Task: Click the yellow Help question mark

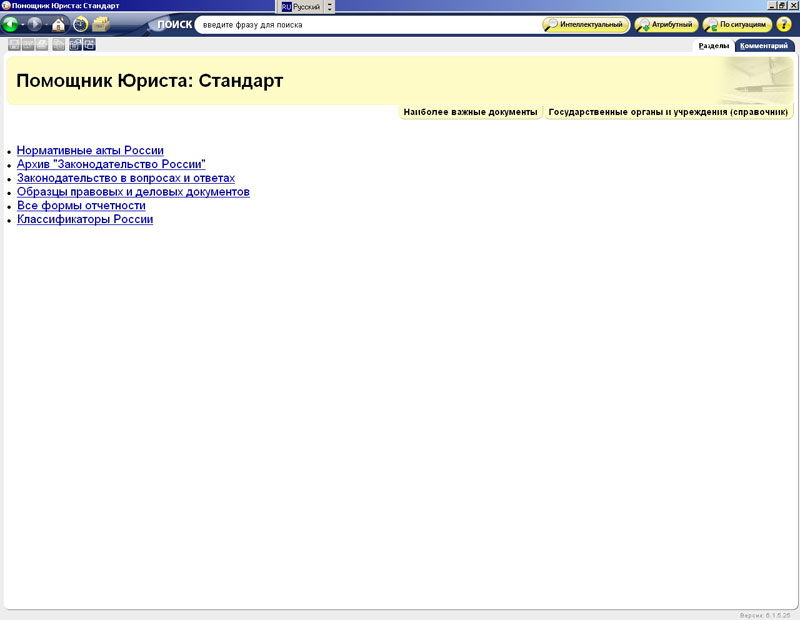Action: point(784,24)
